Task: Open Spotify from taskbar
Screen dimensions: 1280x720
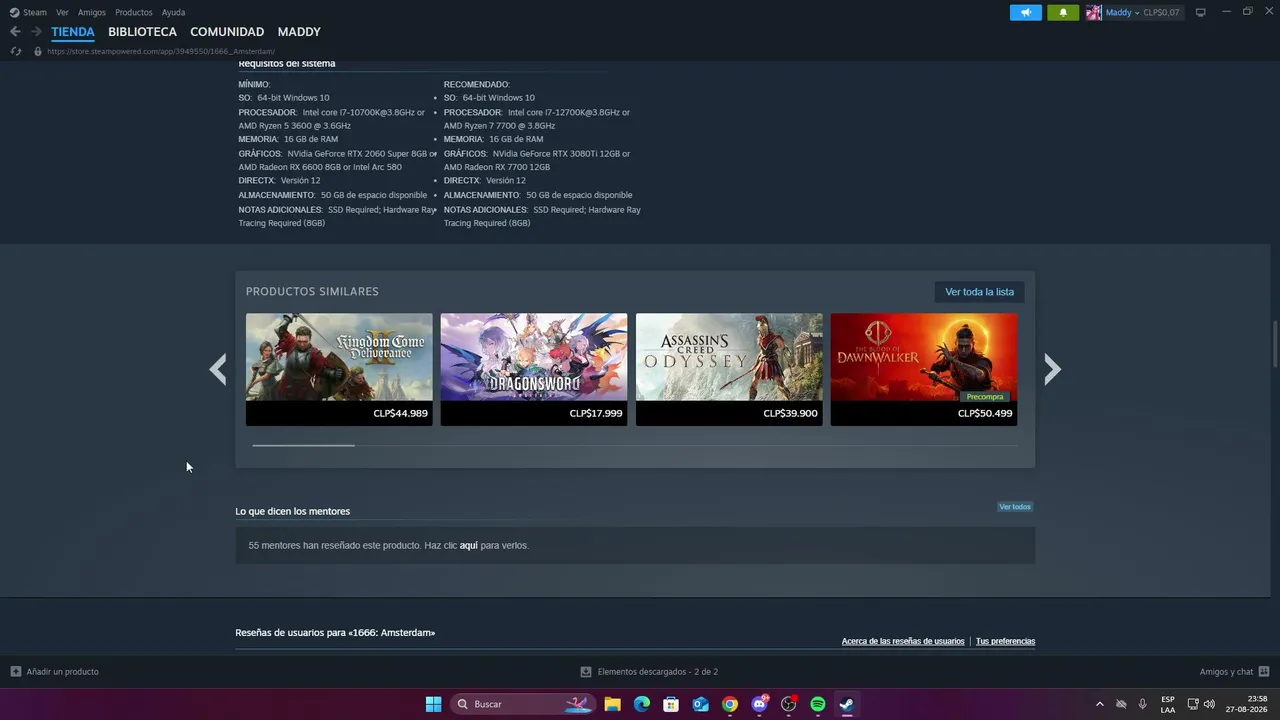Action: [818, 704]
